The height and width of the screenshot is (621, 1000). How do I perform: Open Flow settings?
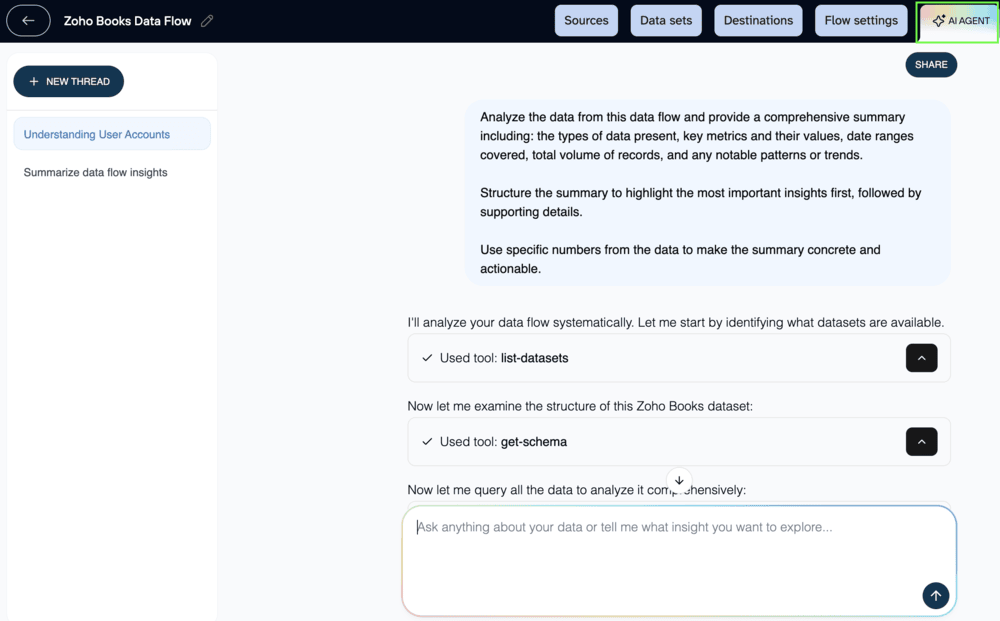[x=860, y=20]
